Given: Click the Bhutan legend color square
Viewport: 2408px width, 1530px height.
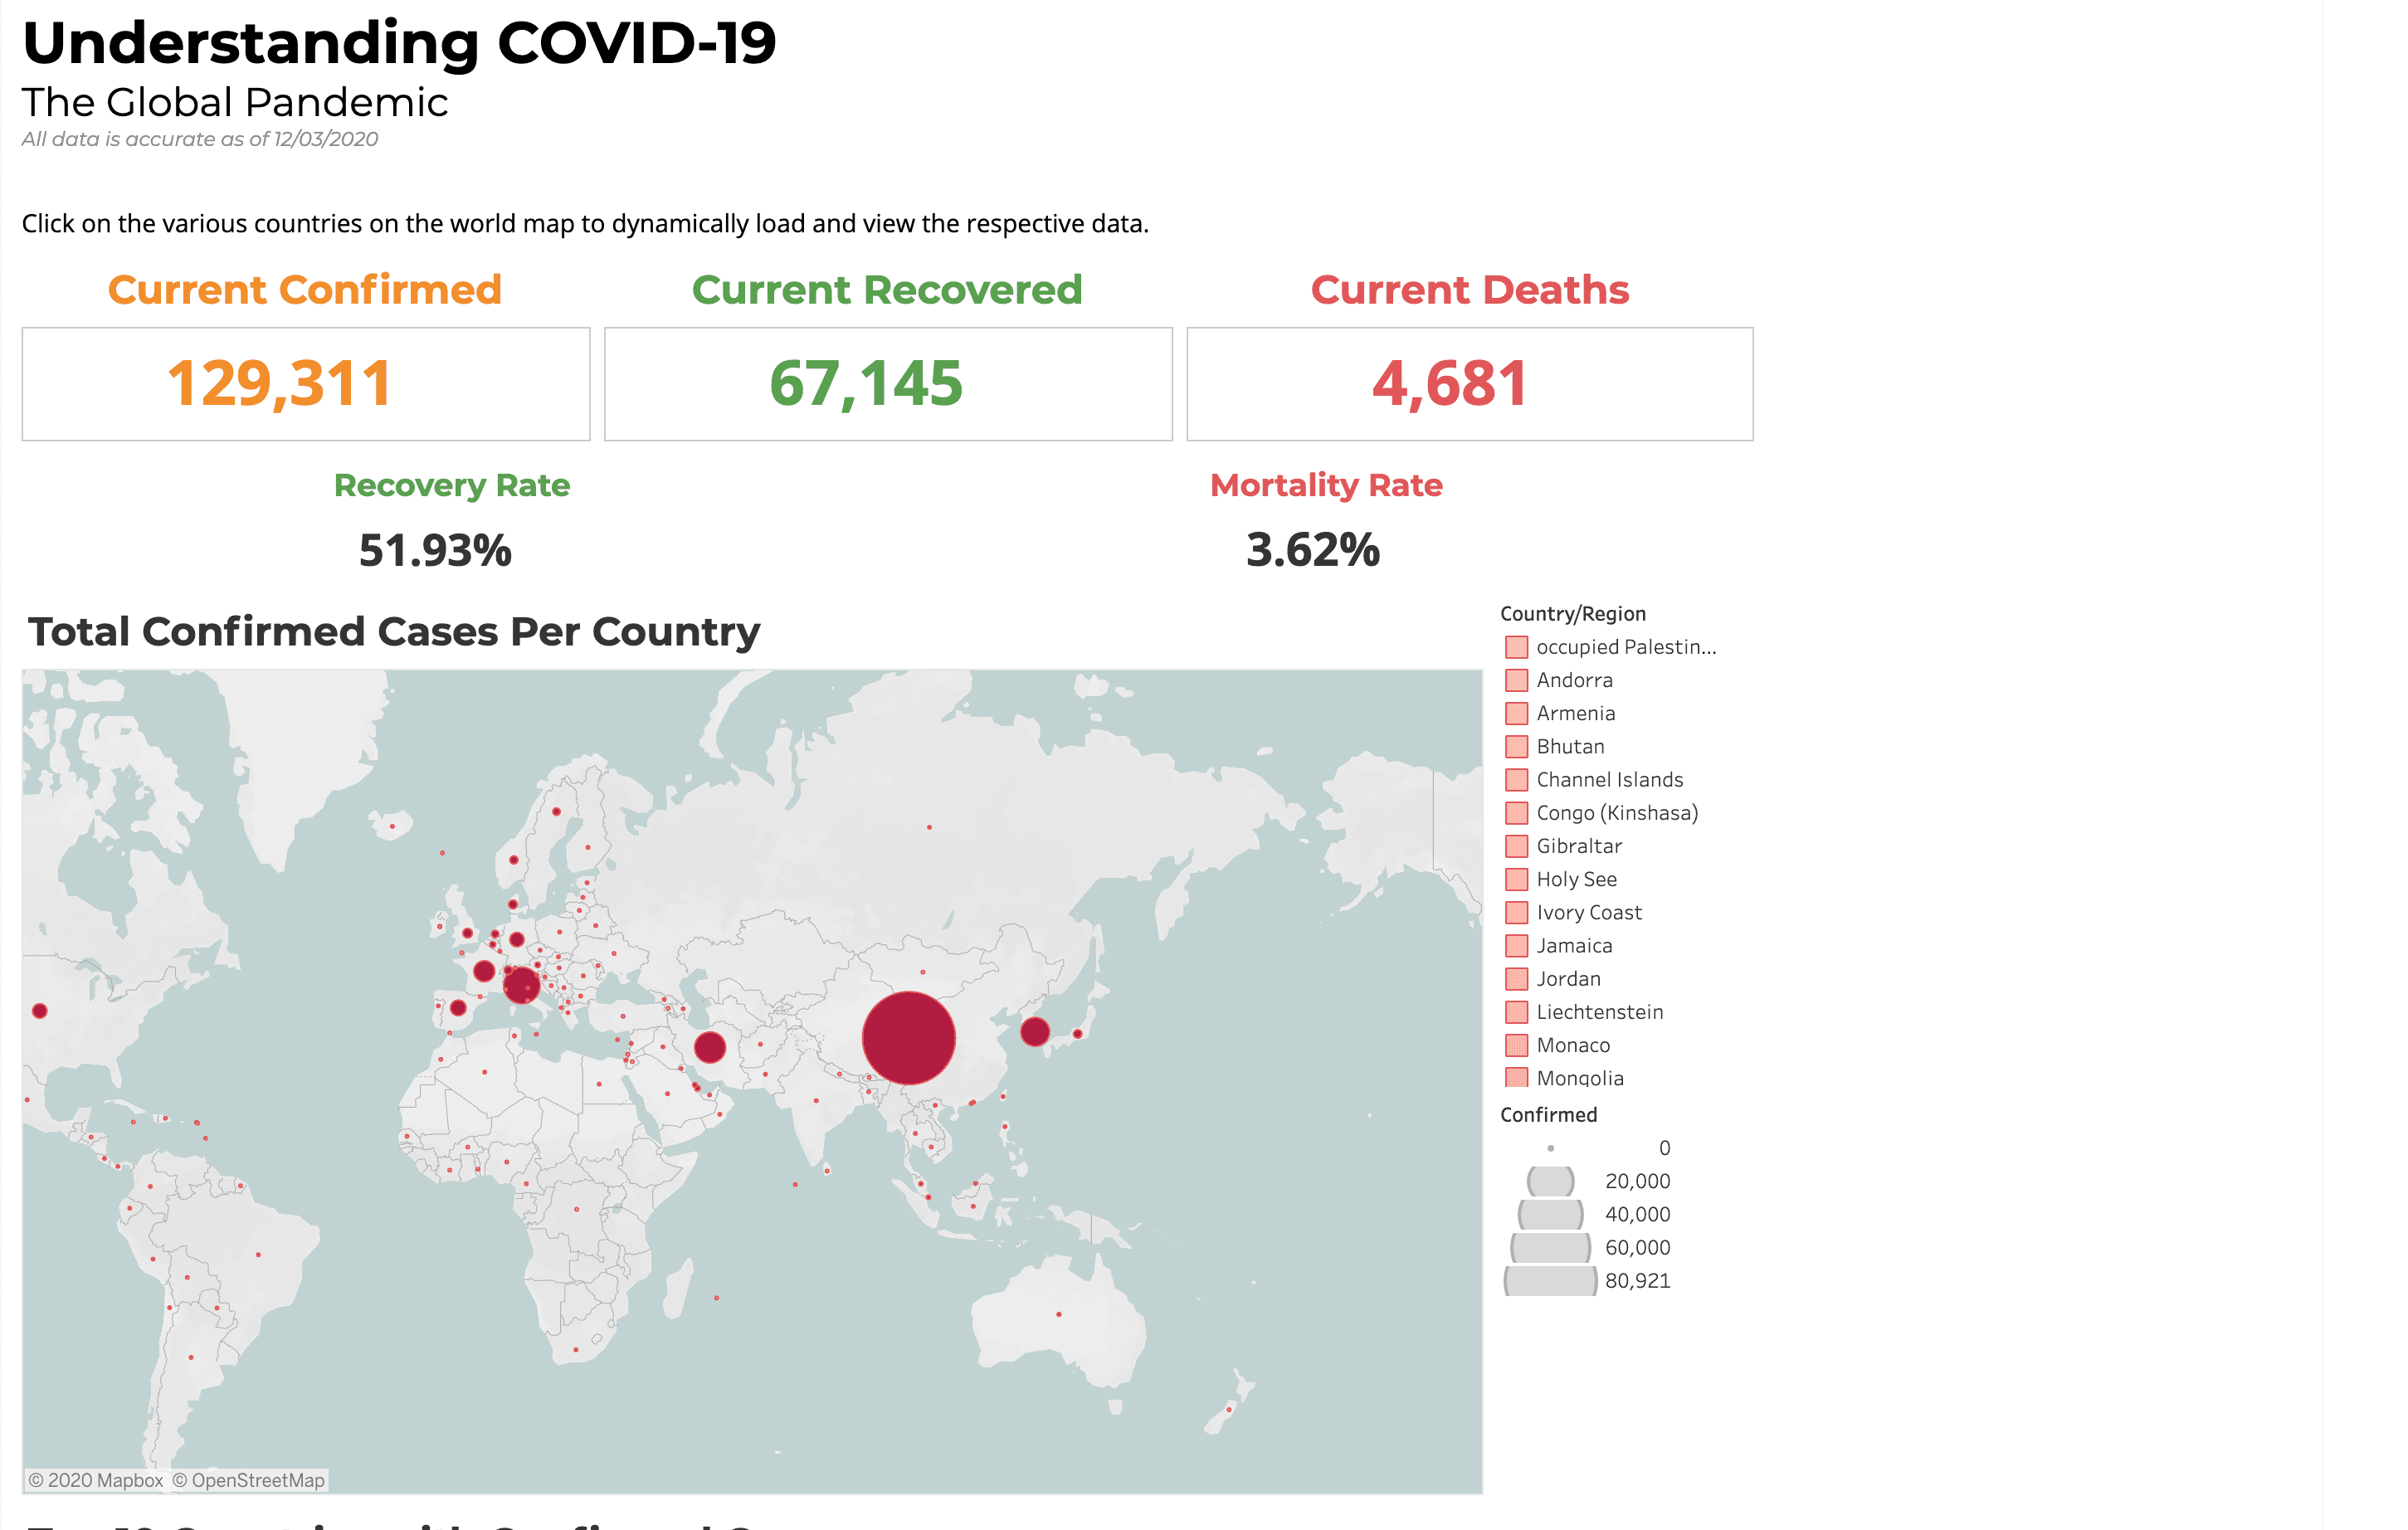Looking at the screenshot, I should (x=1515, y=746).
